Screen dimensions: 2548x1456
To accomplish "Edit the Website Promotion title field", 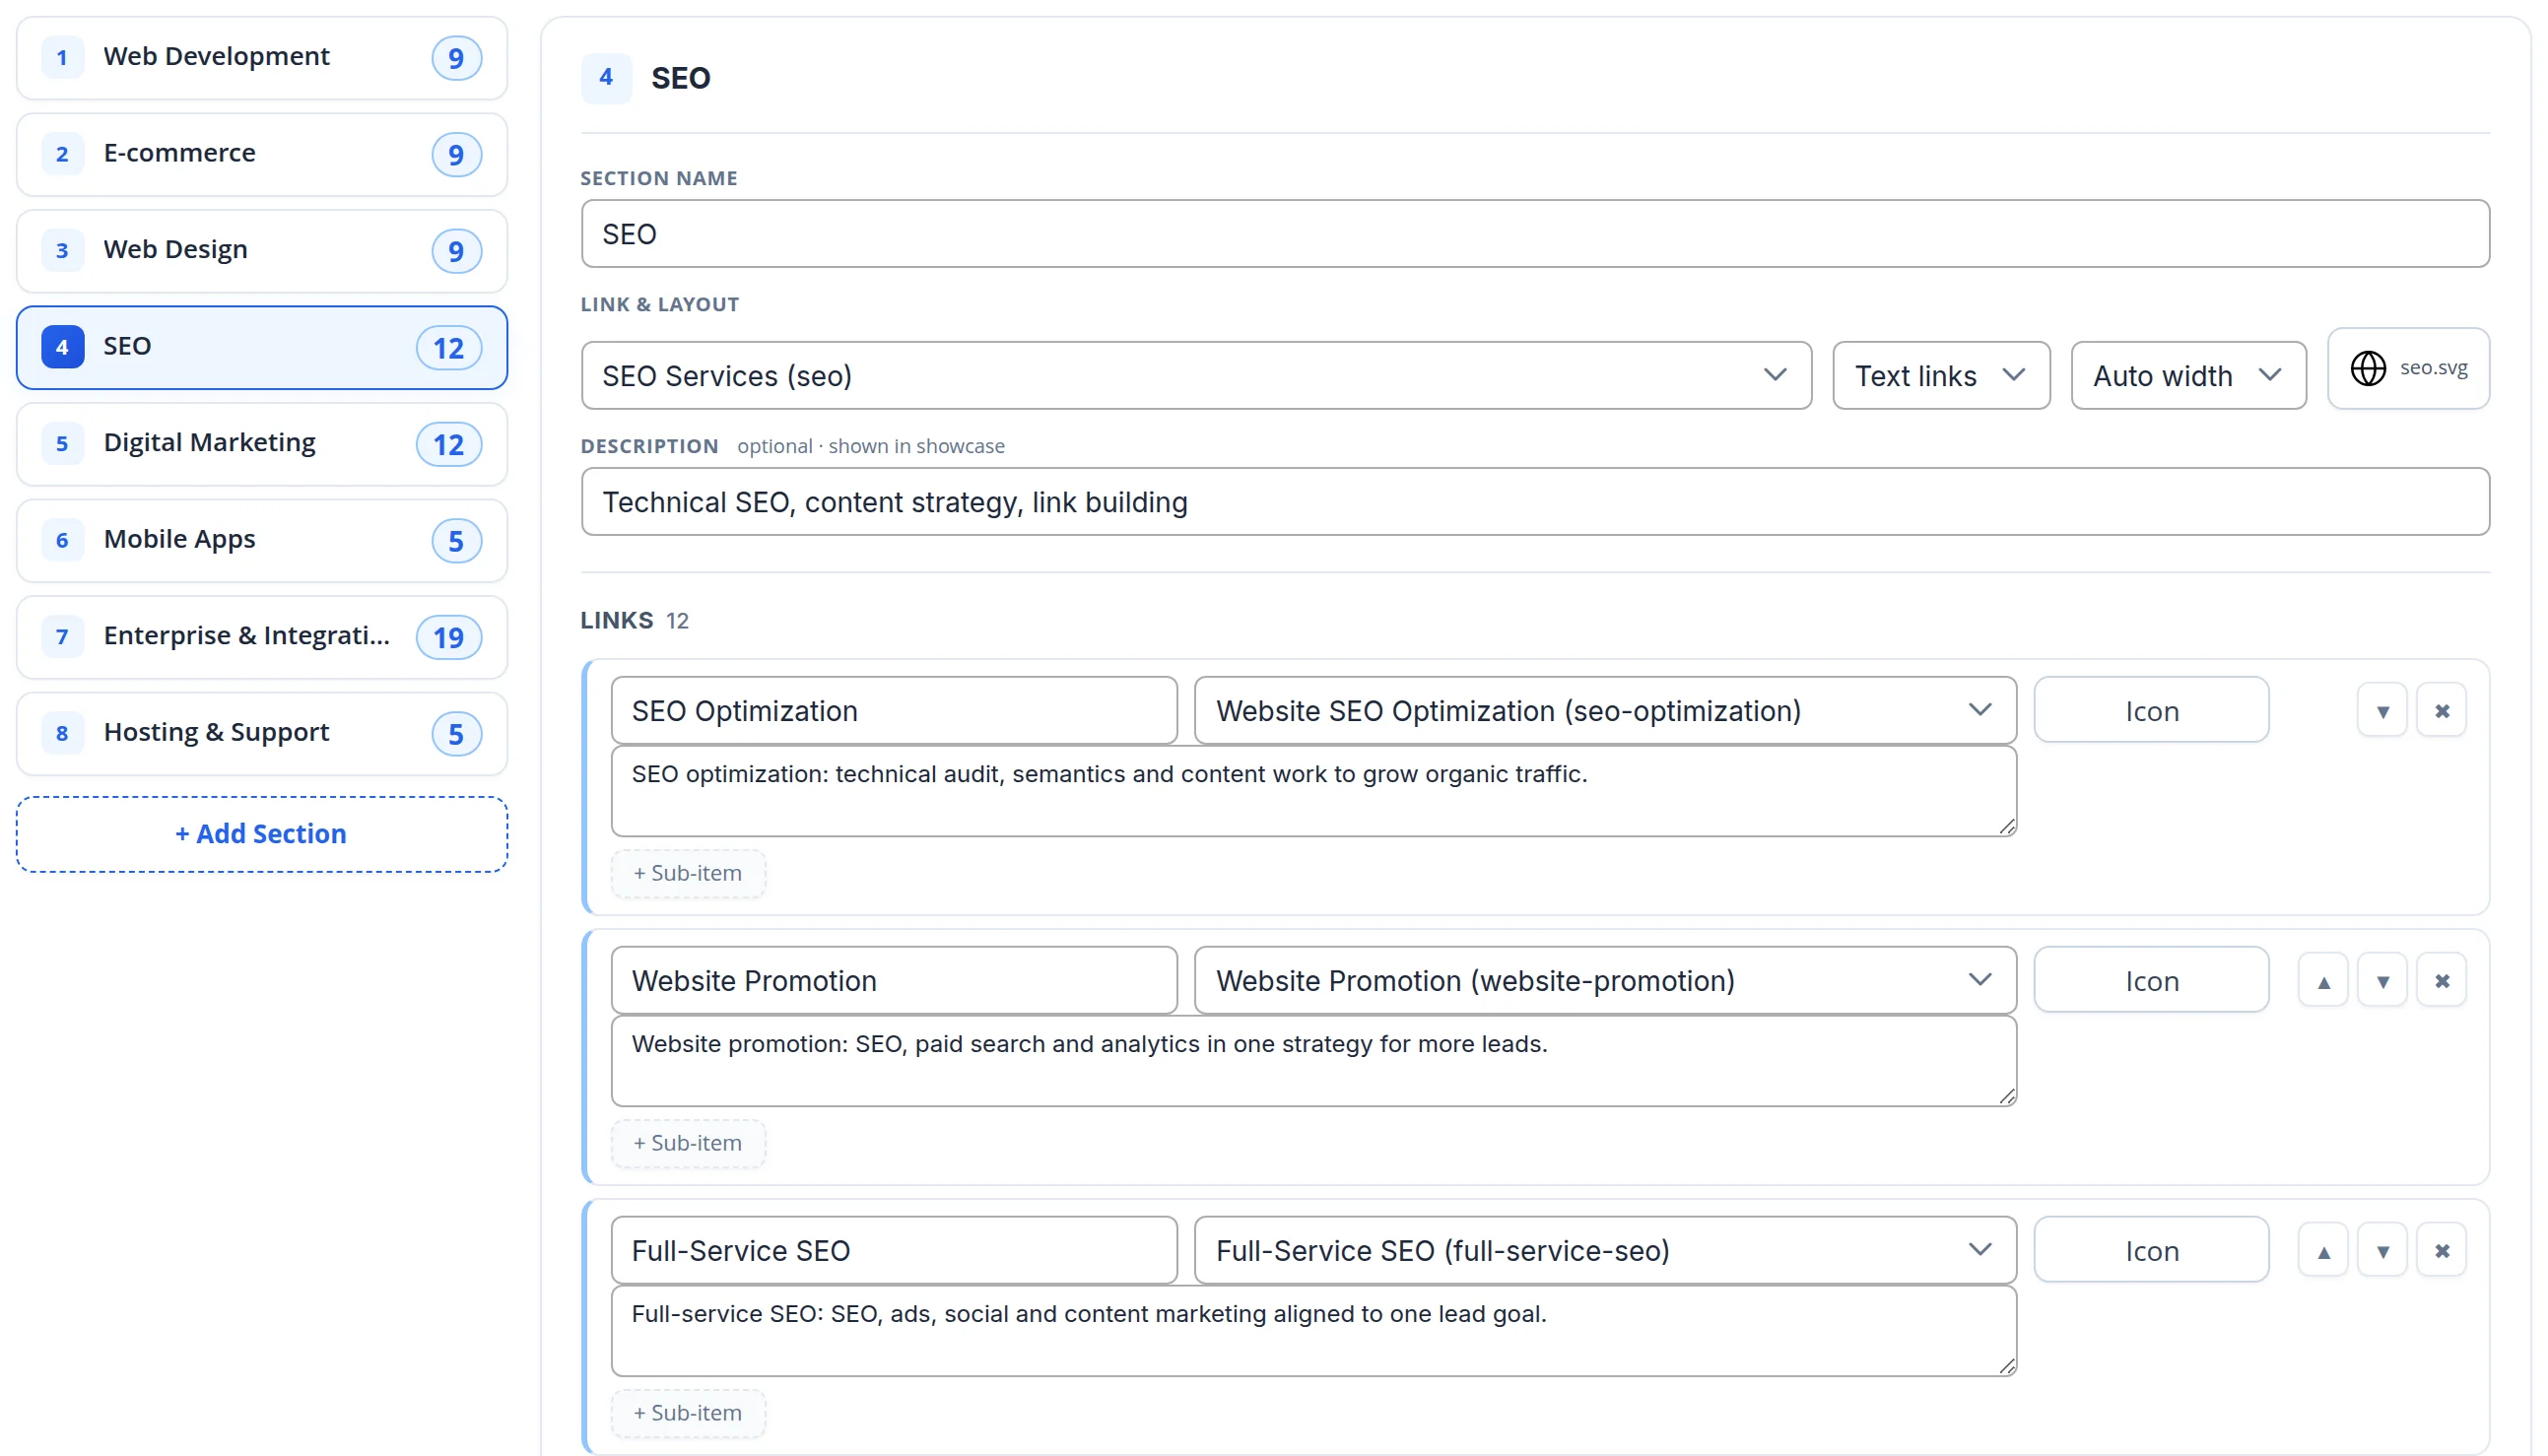I will point(894,981).
